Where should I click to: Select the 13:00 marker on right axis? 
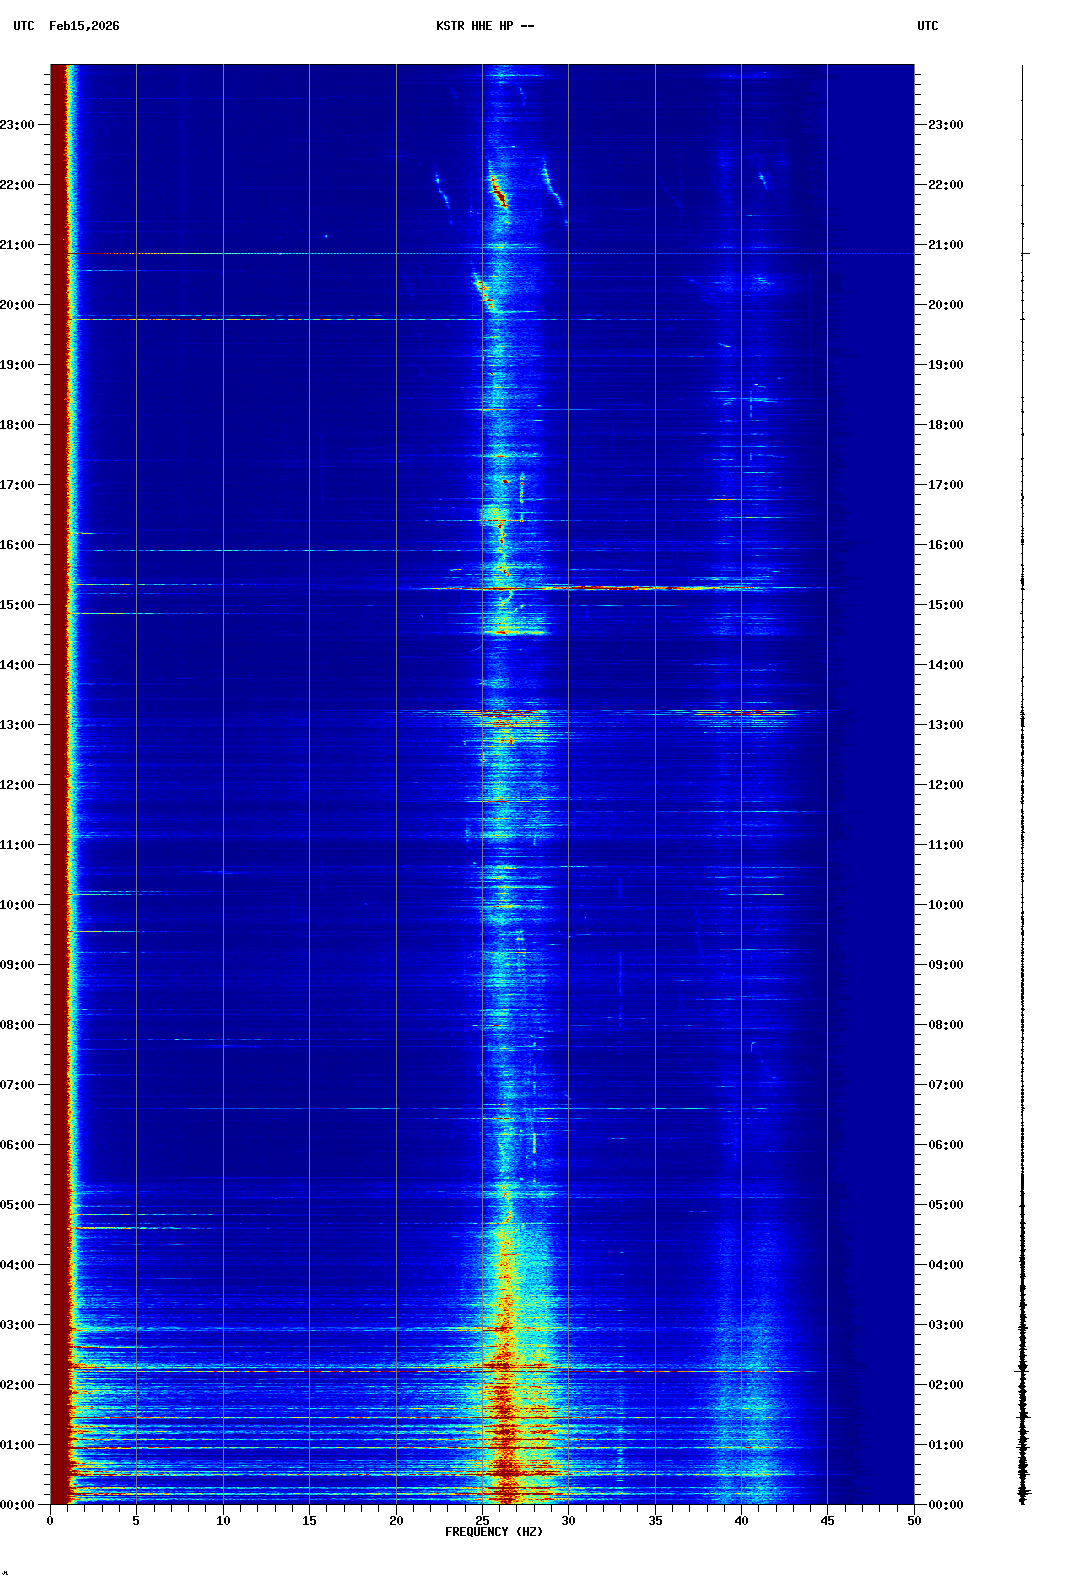(x=945, y=725)
